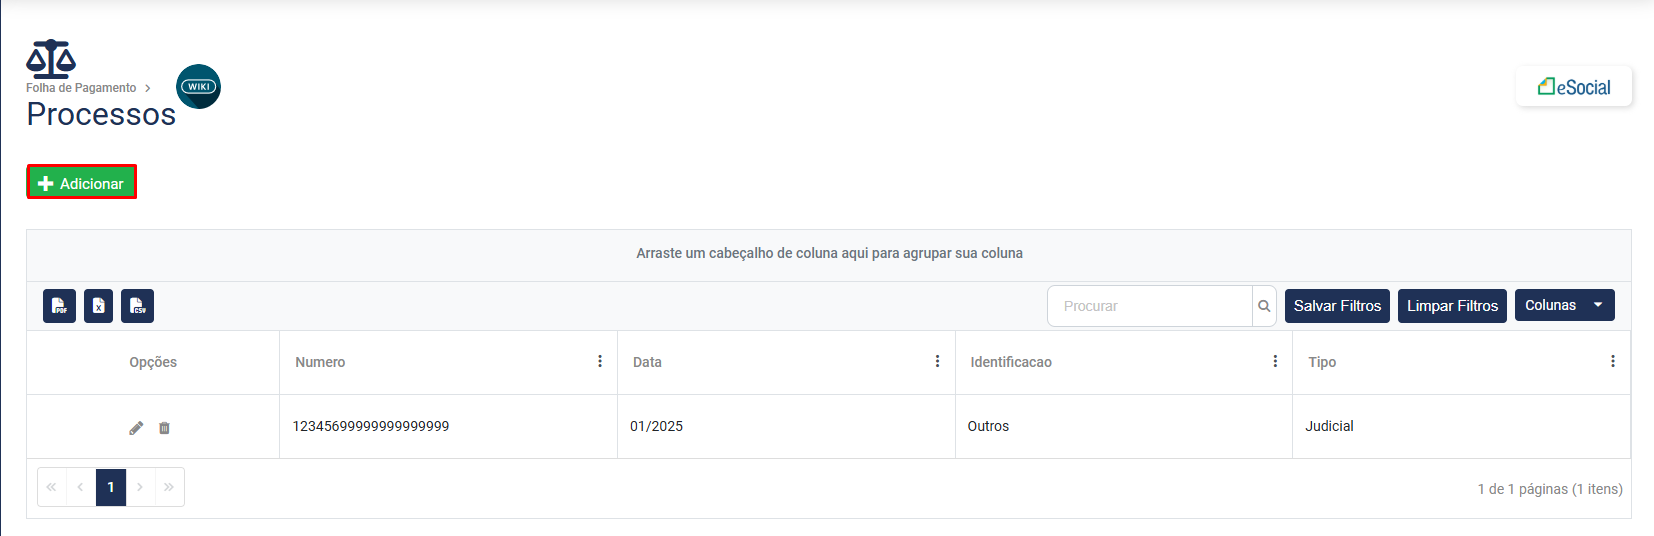Export the table to Excel
The width and height of the screenshot is (1654, 536).
(x=98, y=306)
